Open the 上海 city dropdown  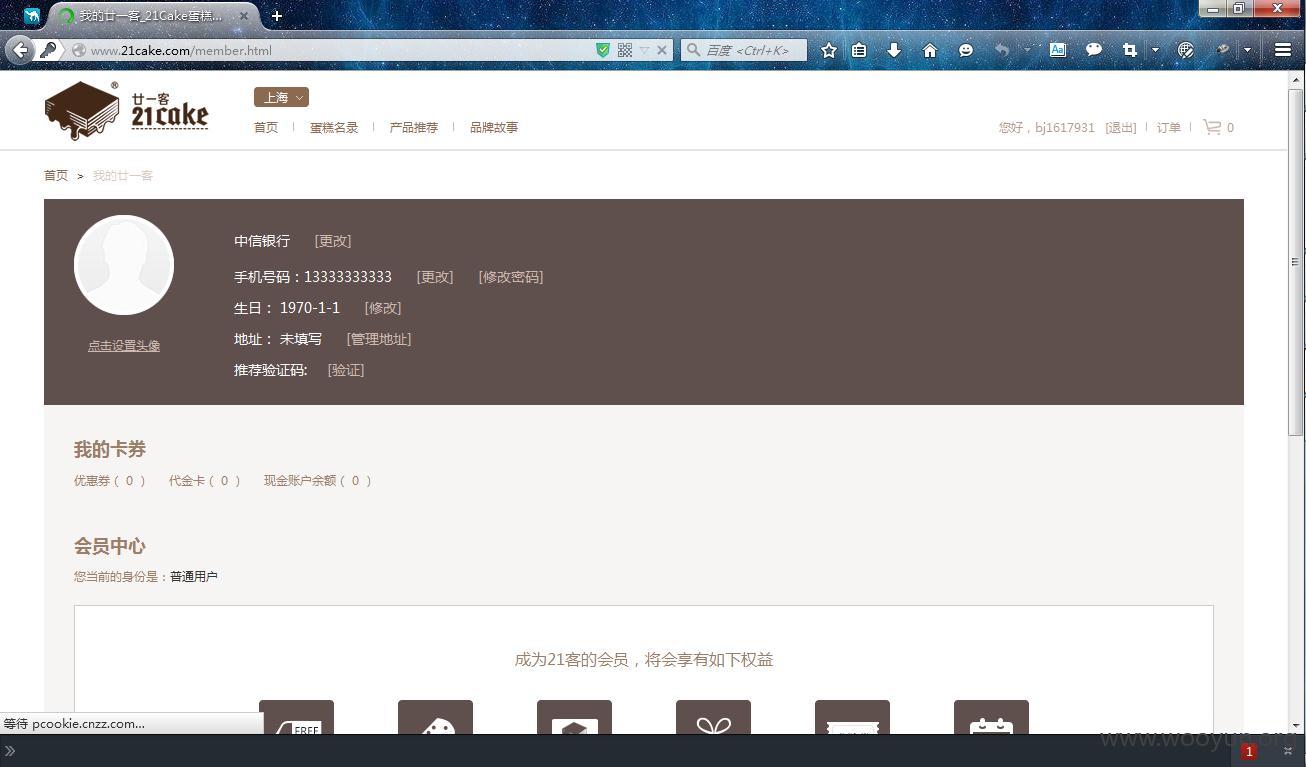(281, 97)
